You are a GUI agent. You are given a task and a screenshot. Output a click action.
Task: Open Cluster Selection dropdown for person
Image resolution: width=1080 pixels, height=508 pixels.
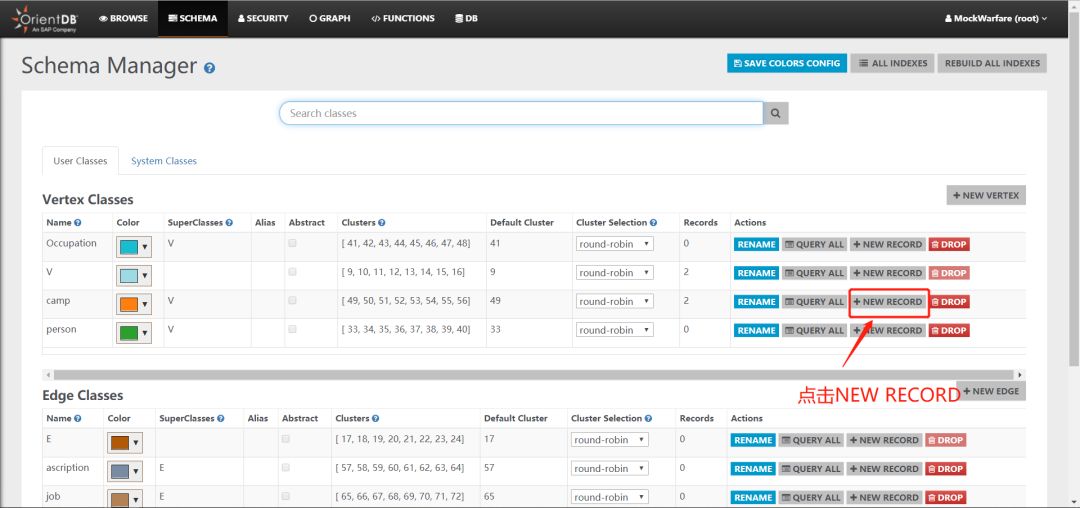tap(614, 331)
